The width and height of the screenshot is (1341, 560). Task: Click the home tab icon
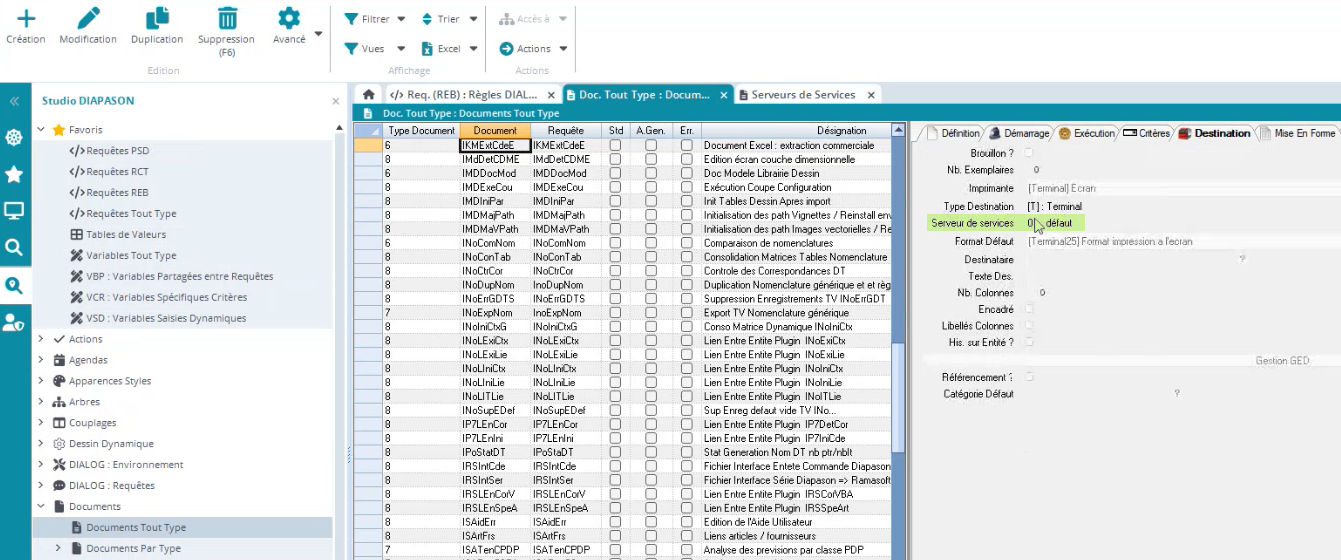[x=368, y=95]
